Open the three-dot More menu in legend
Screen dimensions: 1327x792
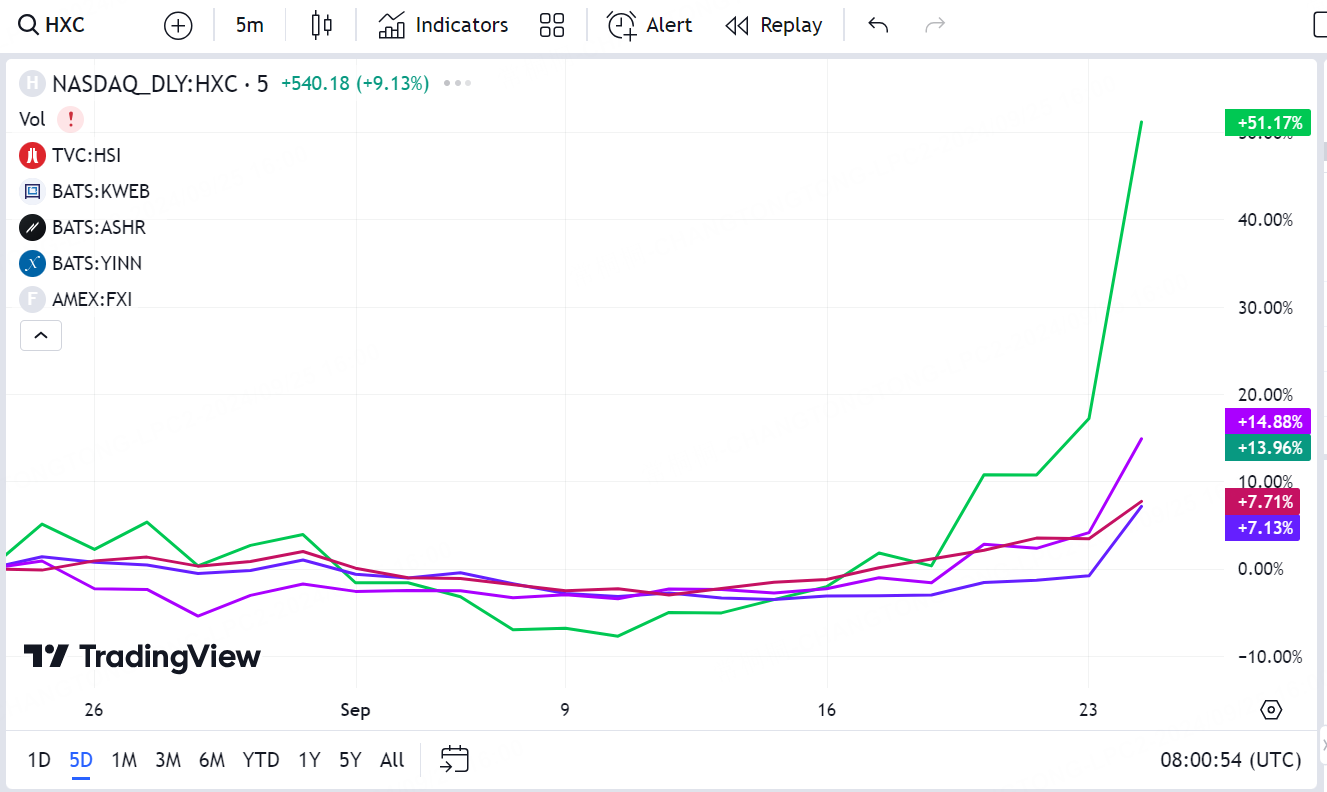pyautogui.click(x=457, y=84)
